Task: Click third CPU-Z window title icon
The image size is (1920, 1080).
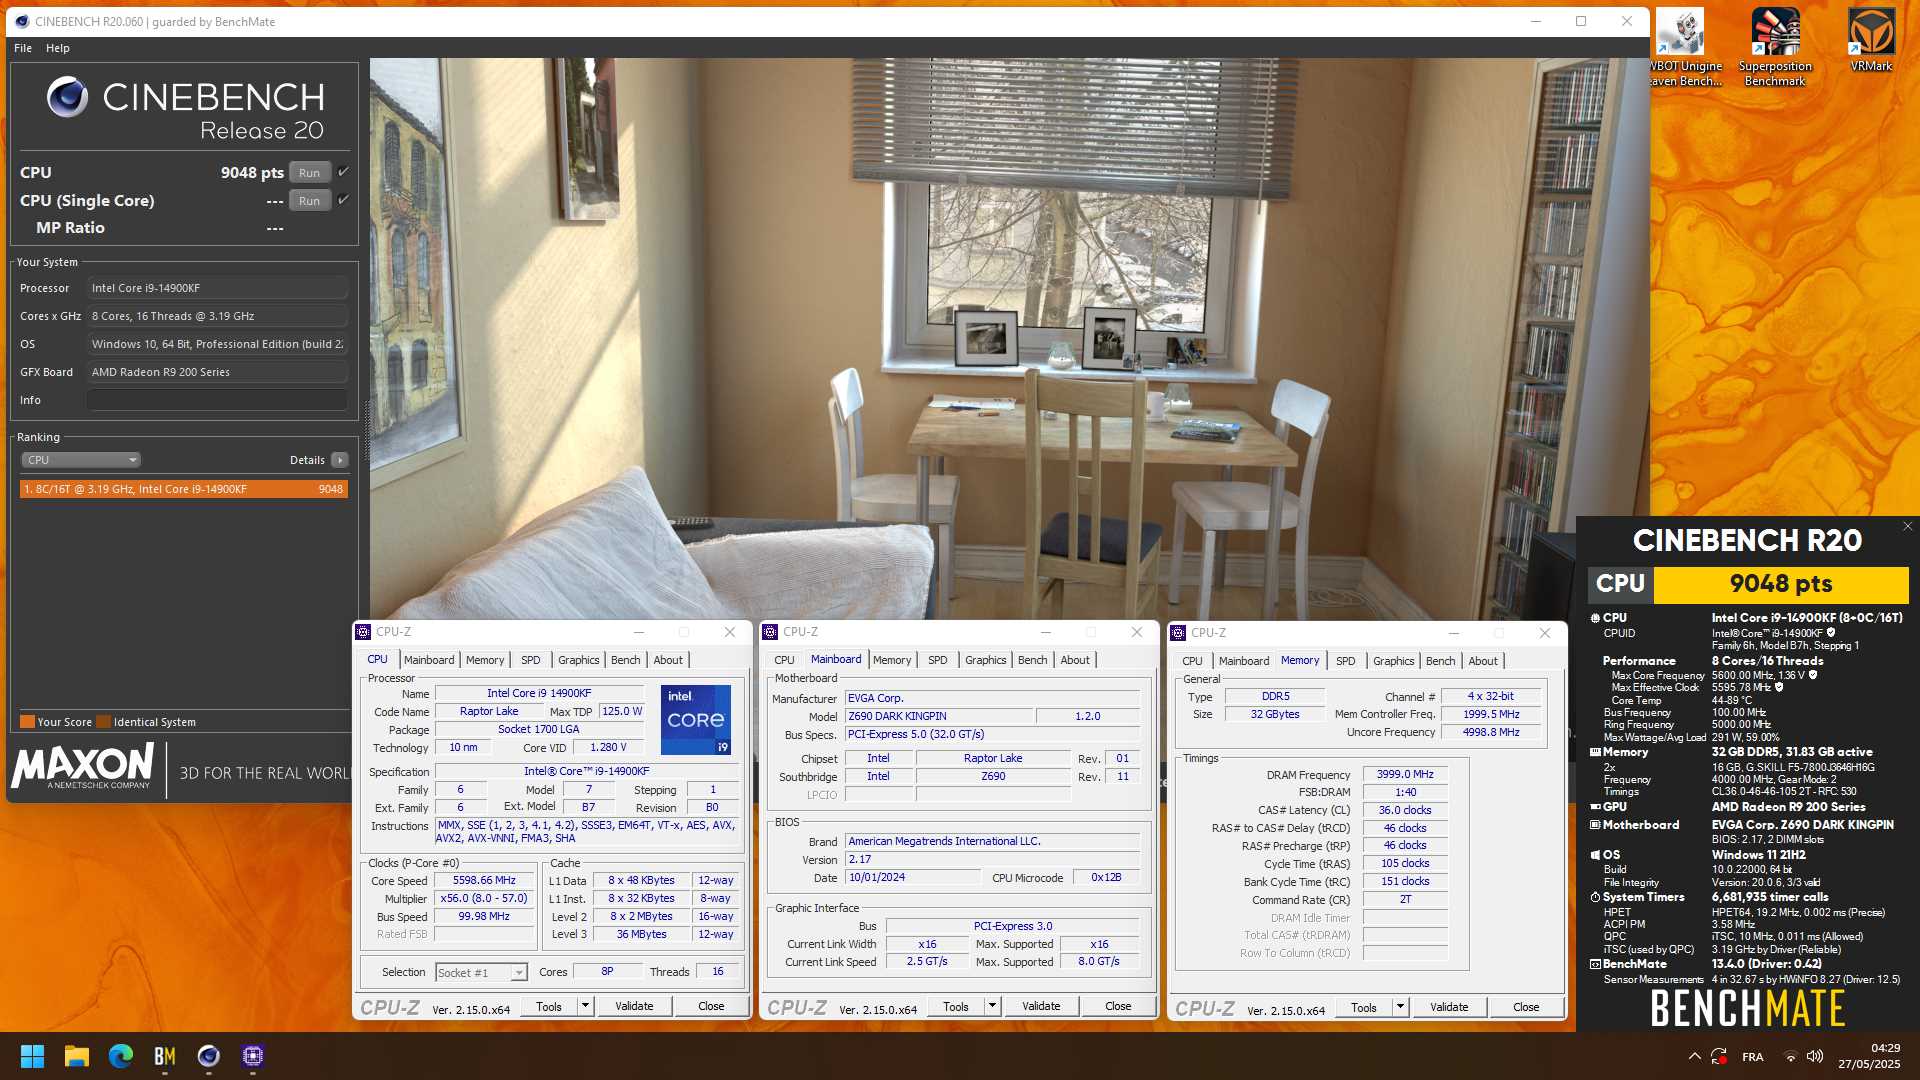Action: pyautogui.click(x=1179, y=633)
